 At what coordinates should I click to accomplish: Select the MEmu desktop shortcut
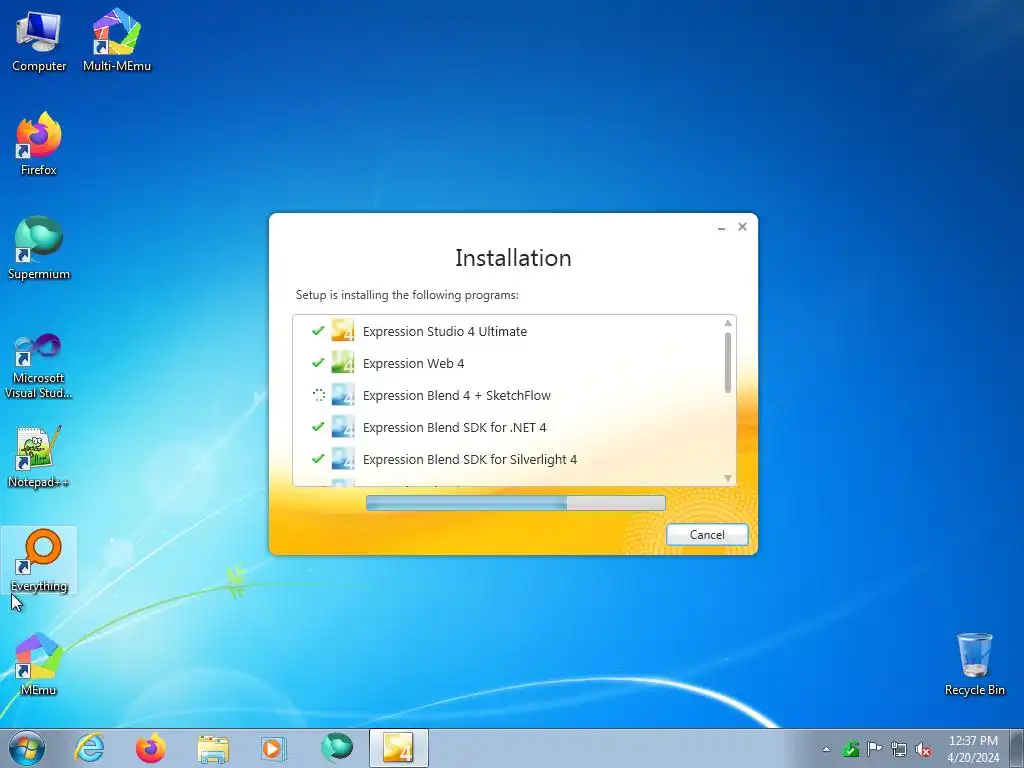[x=39, y=665]
